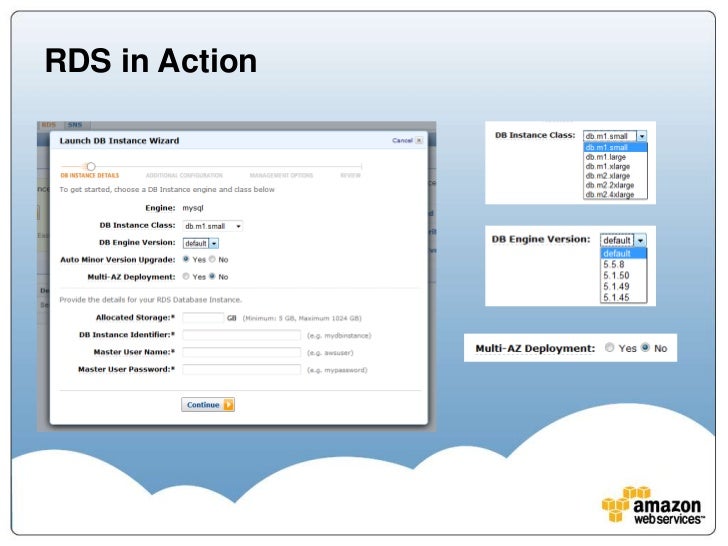Choose default in the engine version list
Viewport: 728px width, 546px height.
pyautogui.click(x=624, y=253)
